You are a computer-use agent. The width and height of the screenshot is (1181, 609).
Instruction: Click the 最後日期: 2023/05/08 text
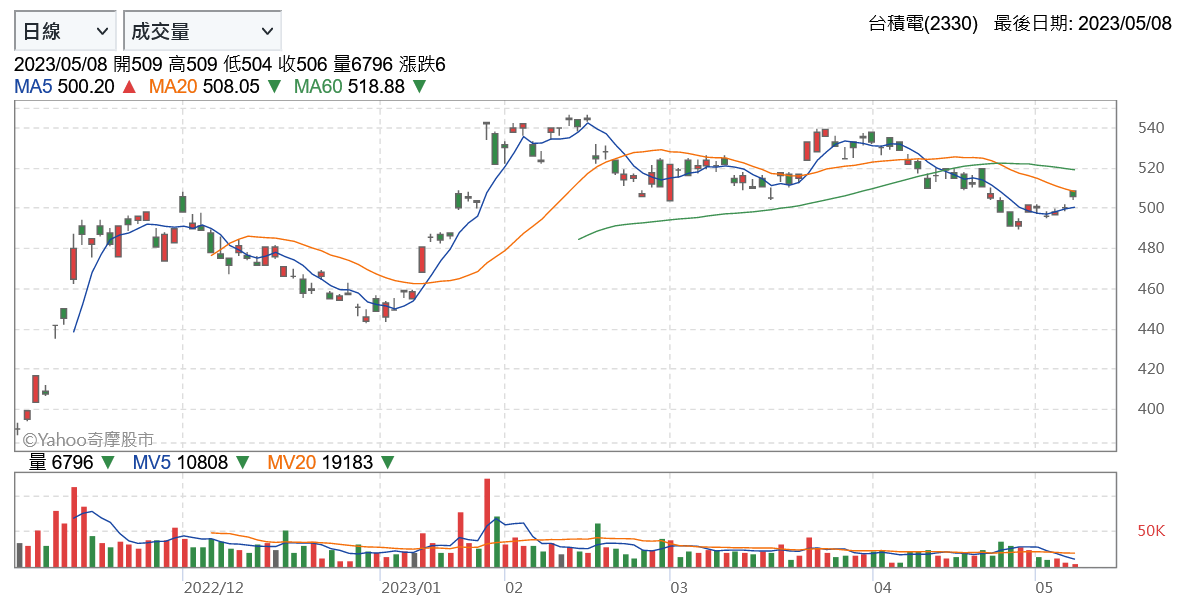point(1083,23)
